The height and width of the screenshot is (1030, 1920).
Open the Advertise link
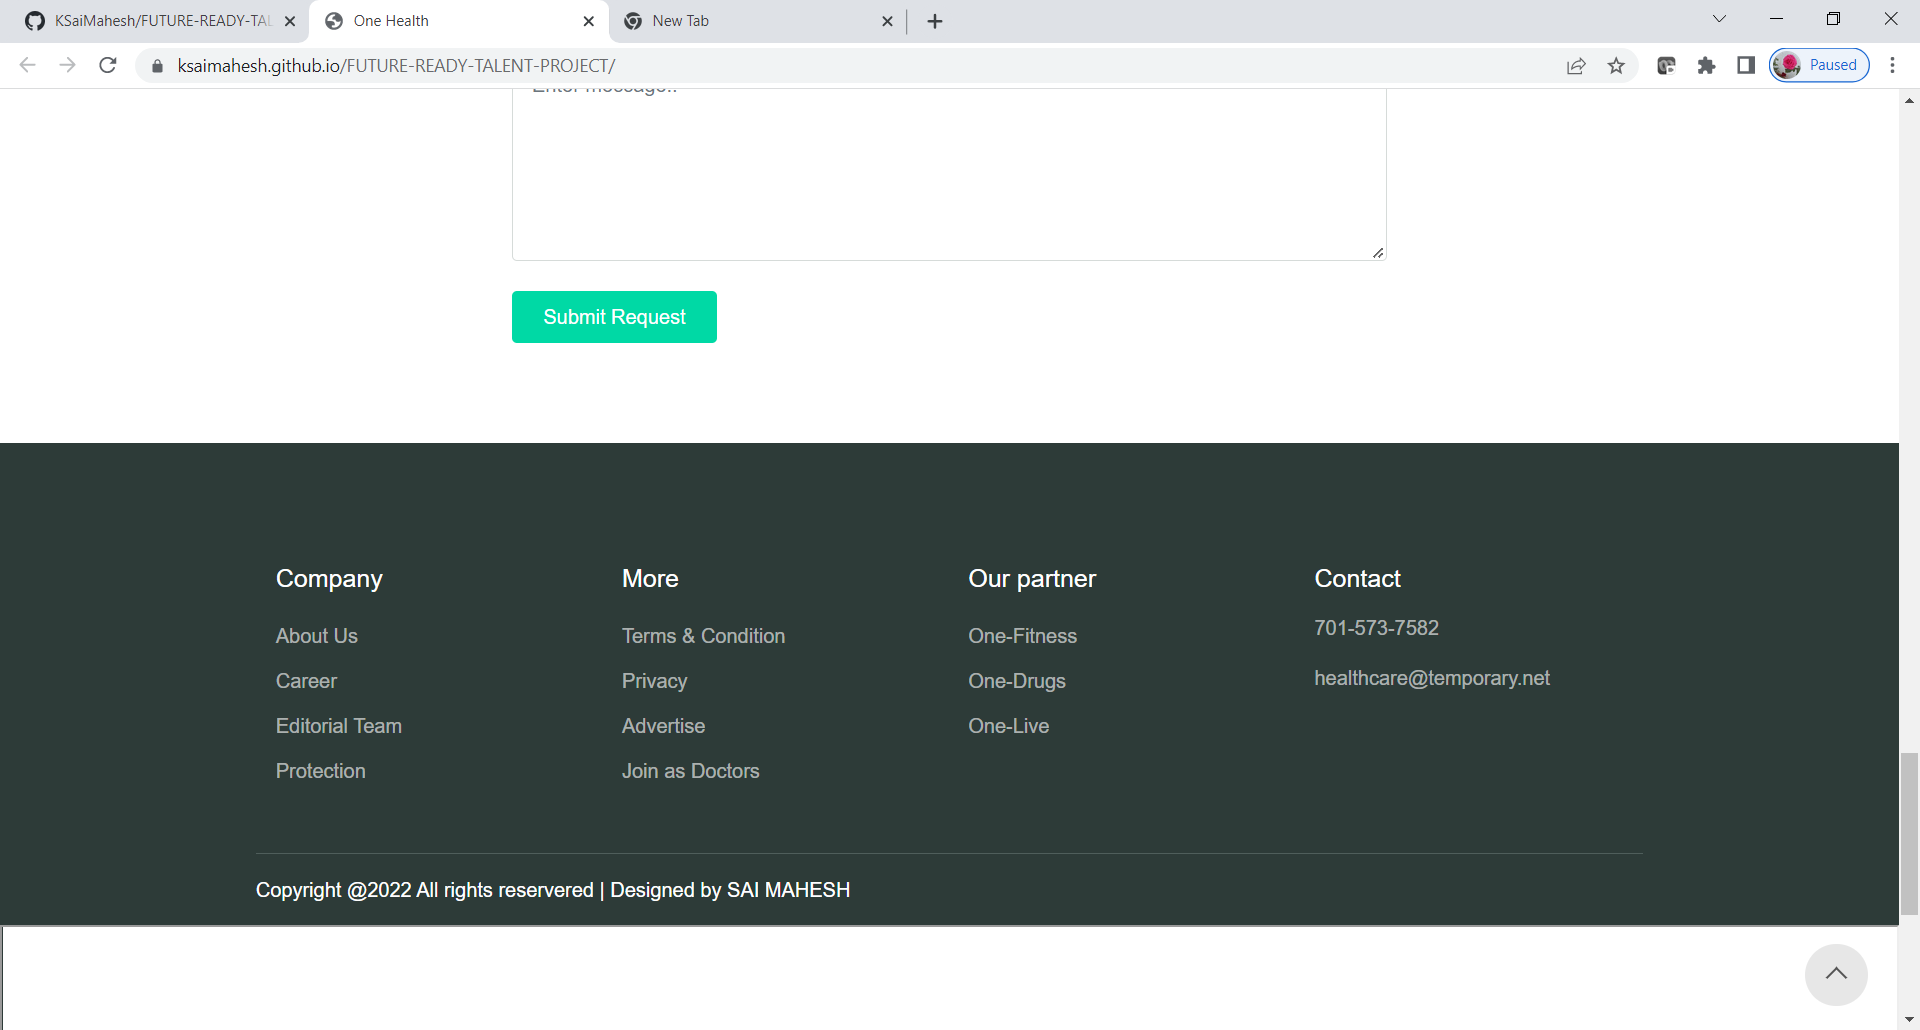[664, 726]
